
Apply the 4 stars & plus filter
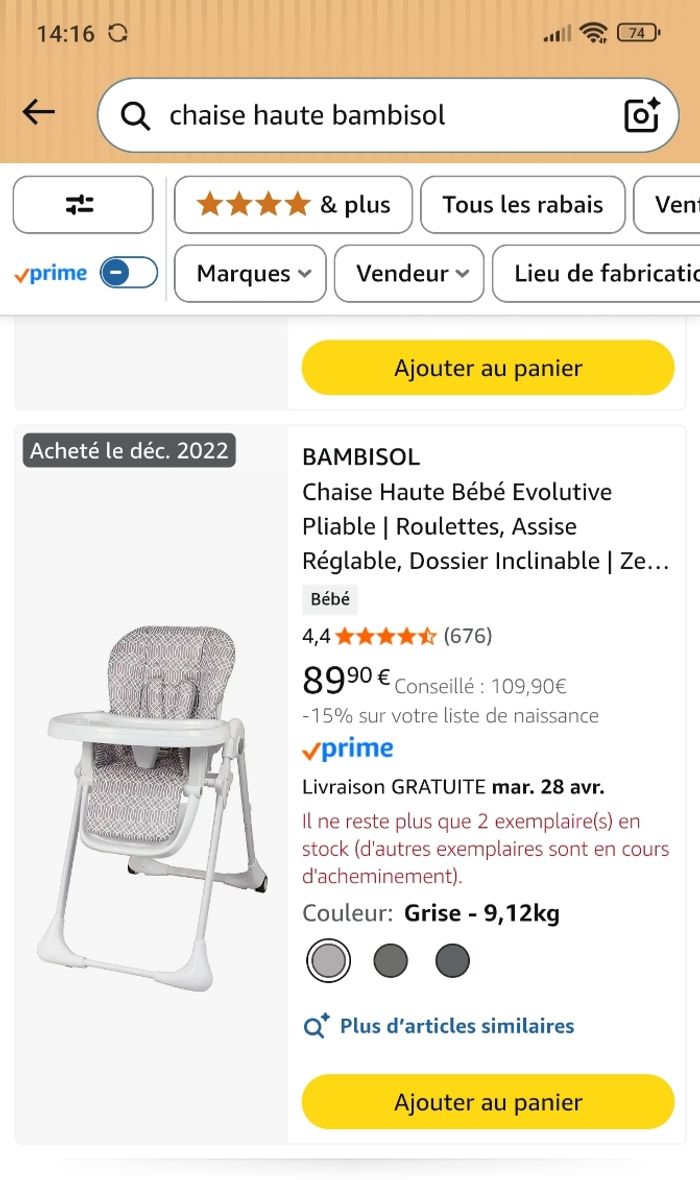coord(293,205)
